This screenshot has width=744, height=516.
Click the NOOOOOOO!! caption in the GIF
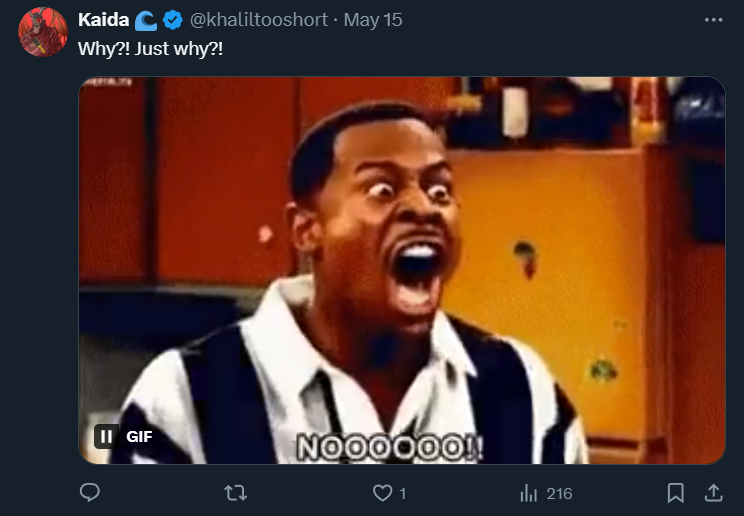click(x=390, y=448)
